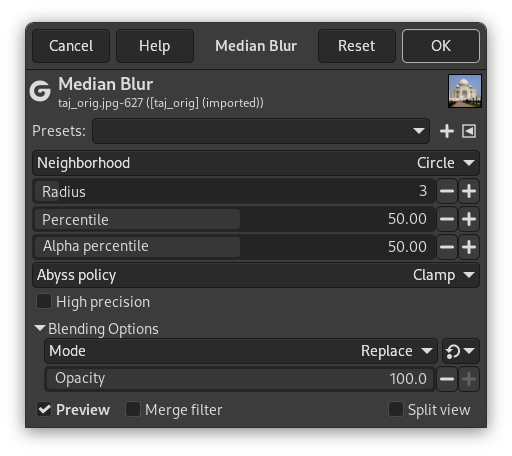Reset the Median Blur settings
This screenshot has height=456, width=512.
pyautogui.click(x=357, y=46)
